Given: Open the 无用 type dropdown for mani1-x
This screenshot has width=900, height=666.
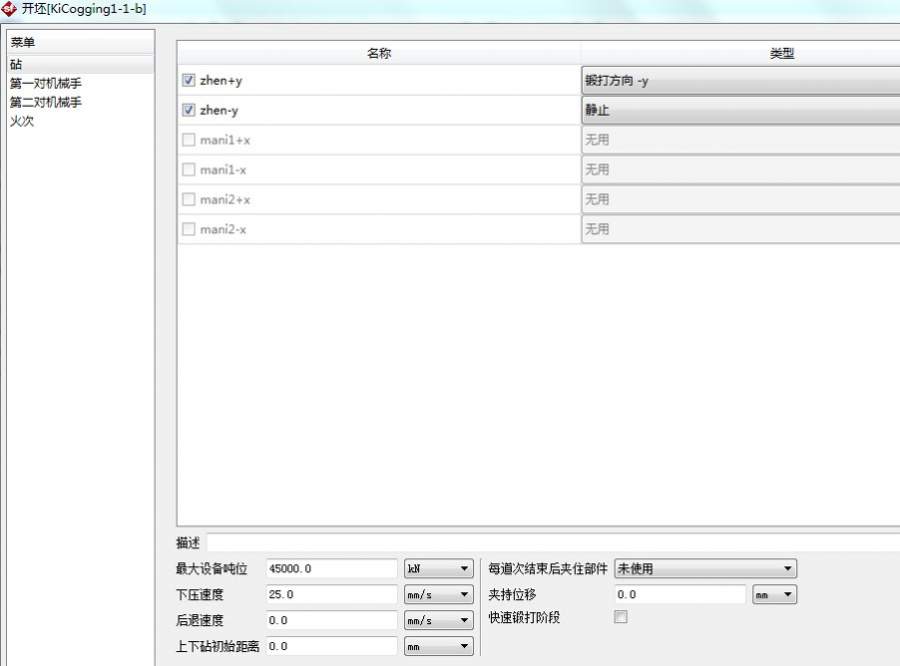Looking at the screenshot, I should pos(740,169).
